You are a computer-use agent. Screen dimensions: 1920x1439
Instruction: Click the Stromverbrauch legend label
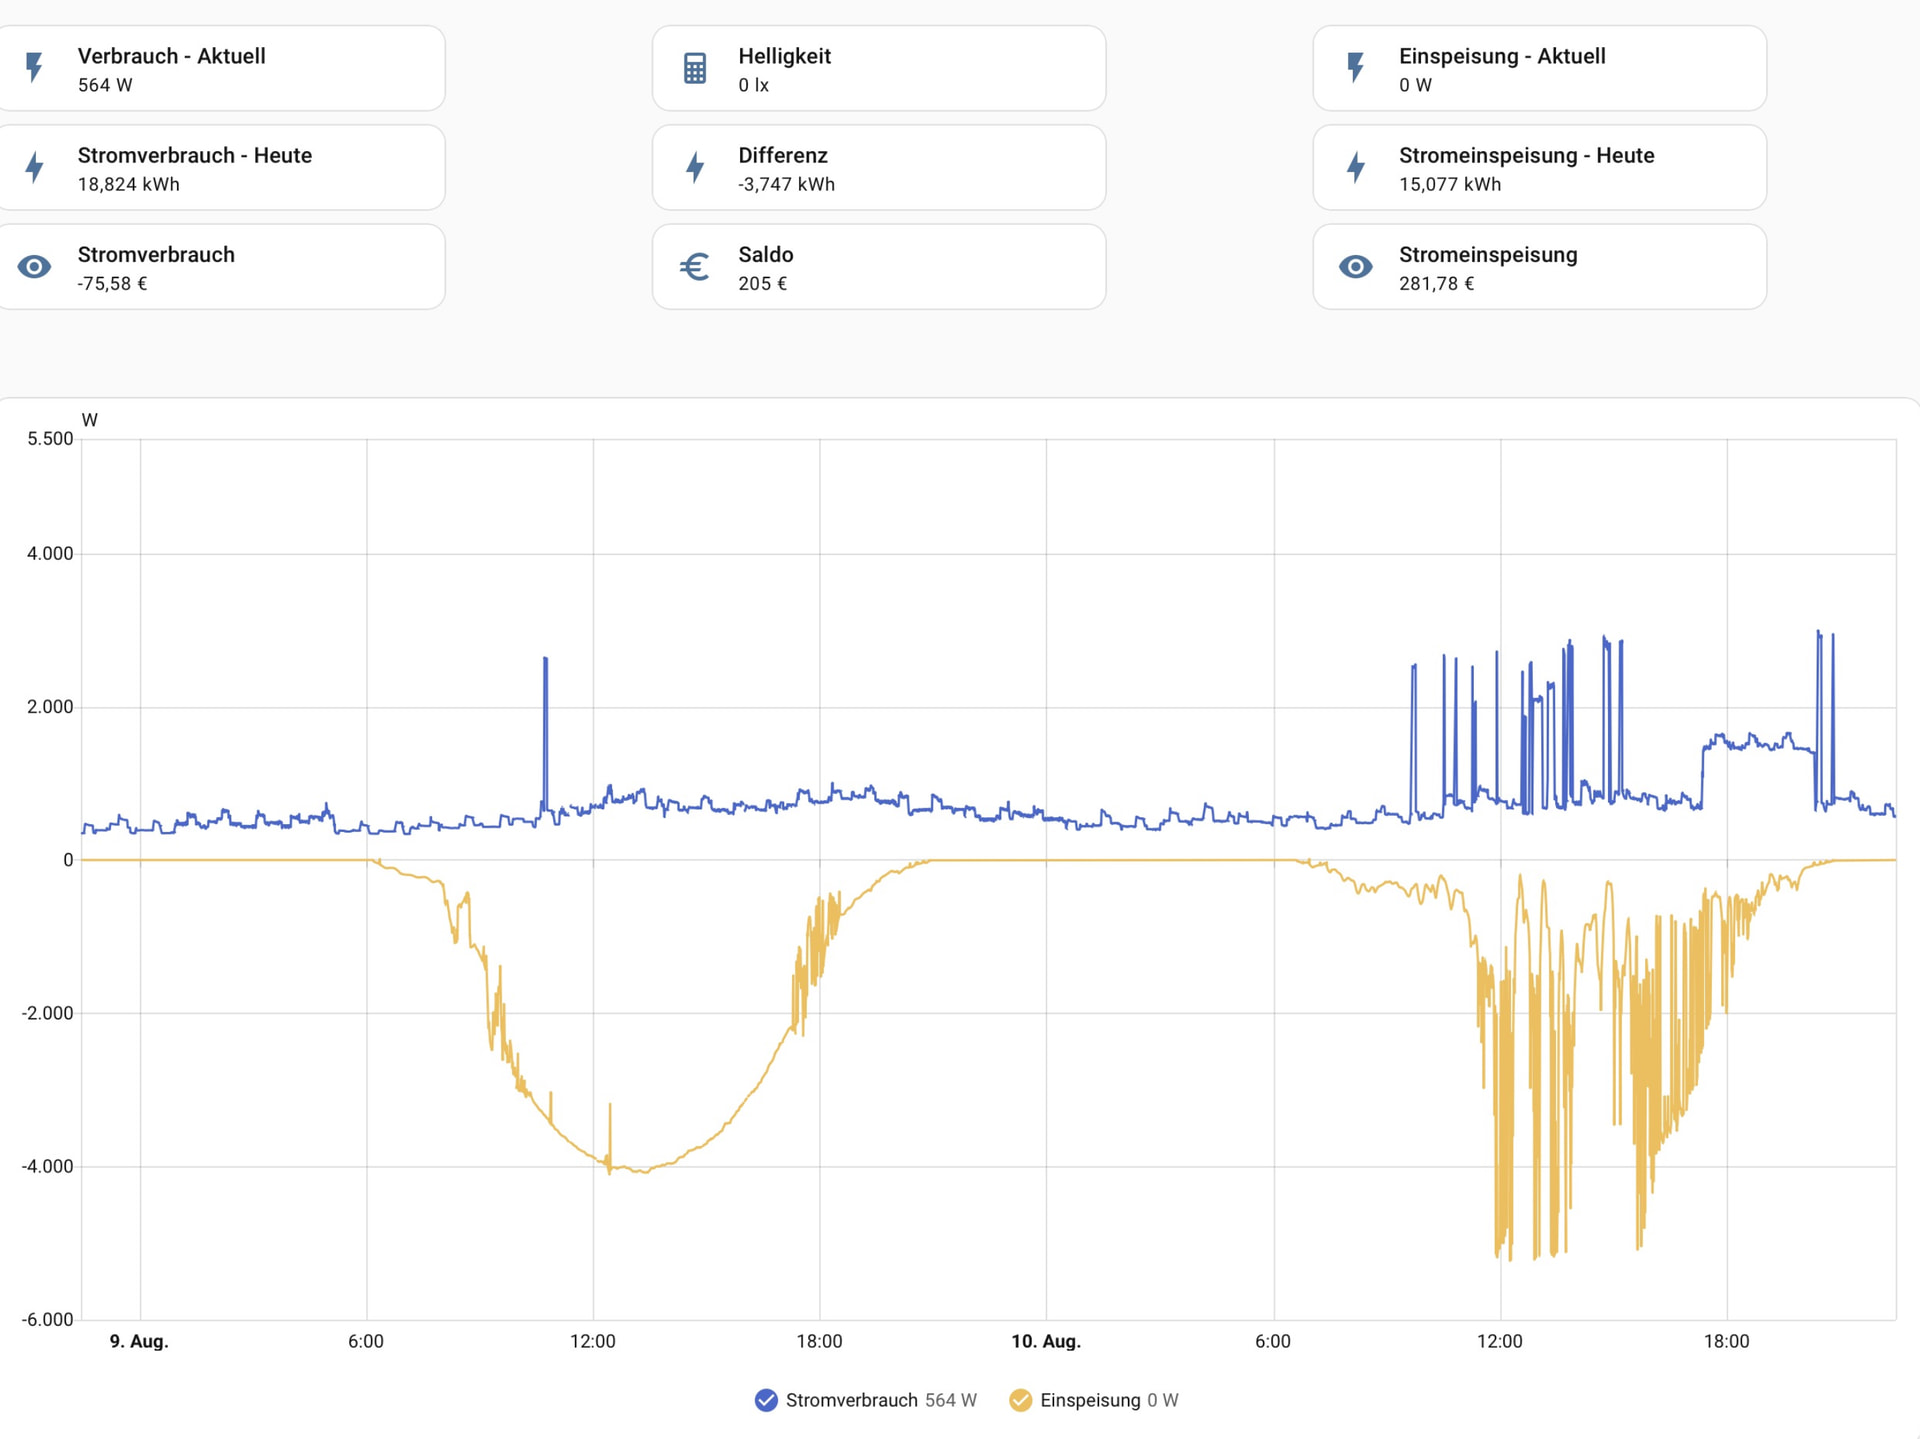(852, 1400)
